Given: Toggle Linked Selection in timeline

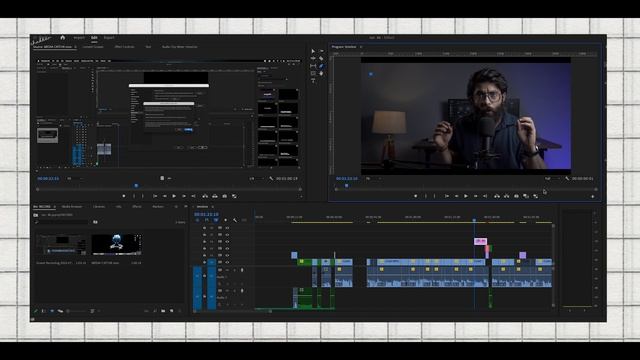Looking at the screenshot, I should point(216,220).
